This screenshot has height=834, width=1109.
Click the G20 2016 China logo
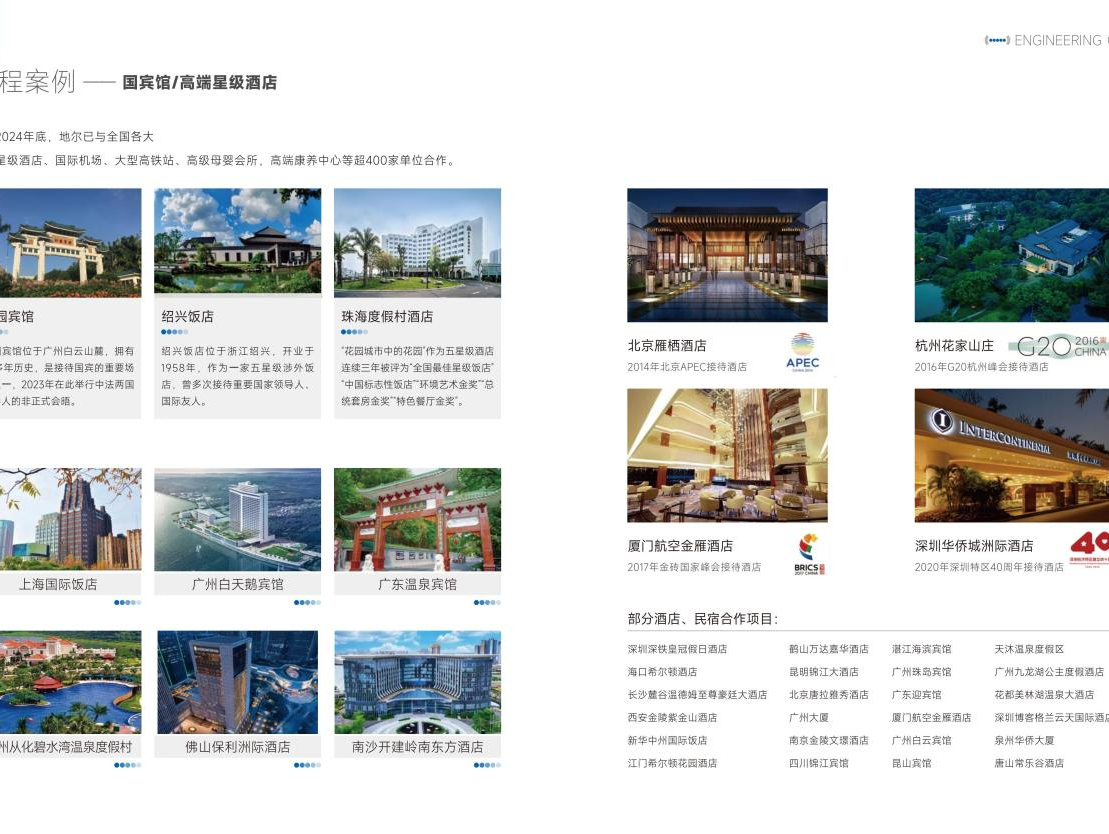(x=1058, y=346)
